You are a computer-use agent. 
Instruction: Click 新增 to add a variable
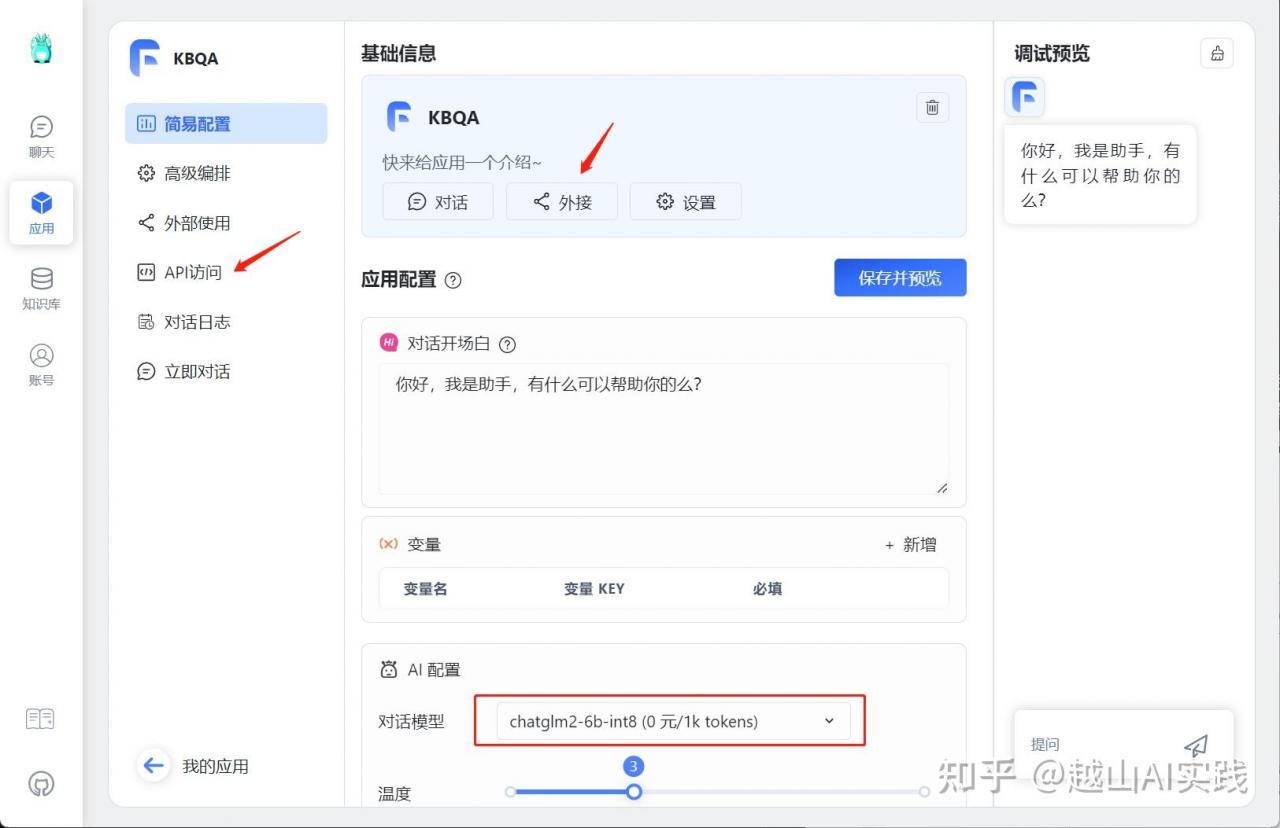910,545
